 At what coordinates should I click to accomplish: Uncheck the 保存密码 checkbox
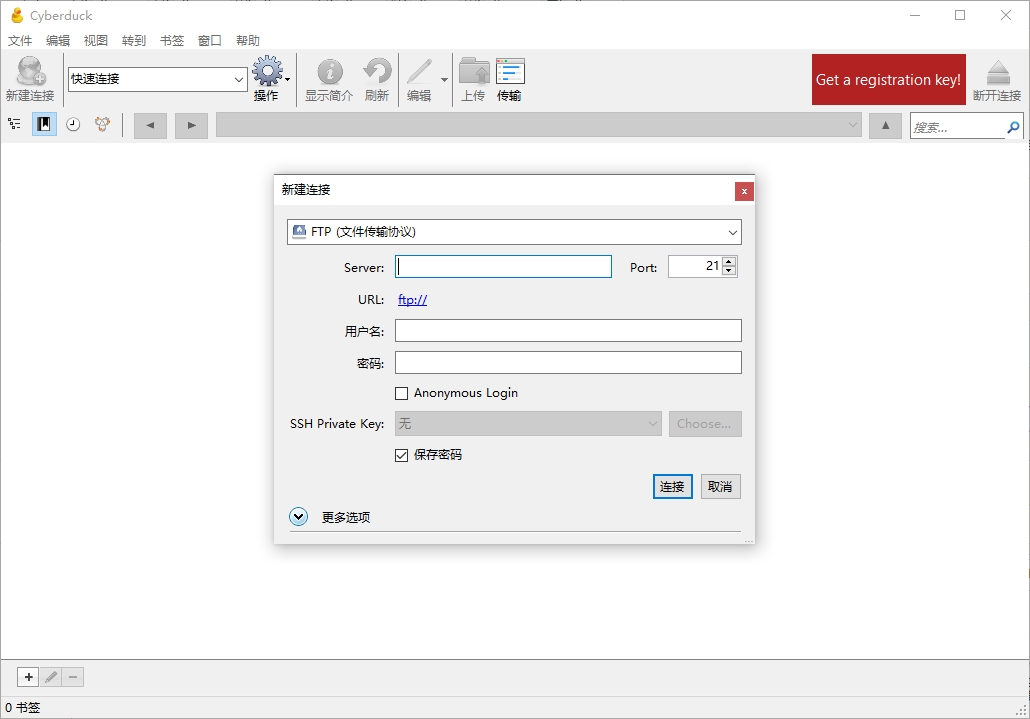pos(401,455)
